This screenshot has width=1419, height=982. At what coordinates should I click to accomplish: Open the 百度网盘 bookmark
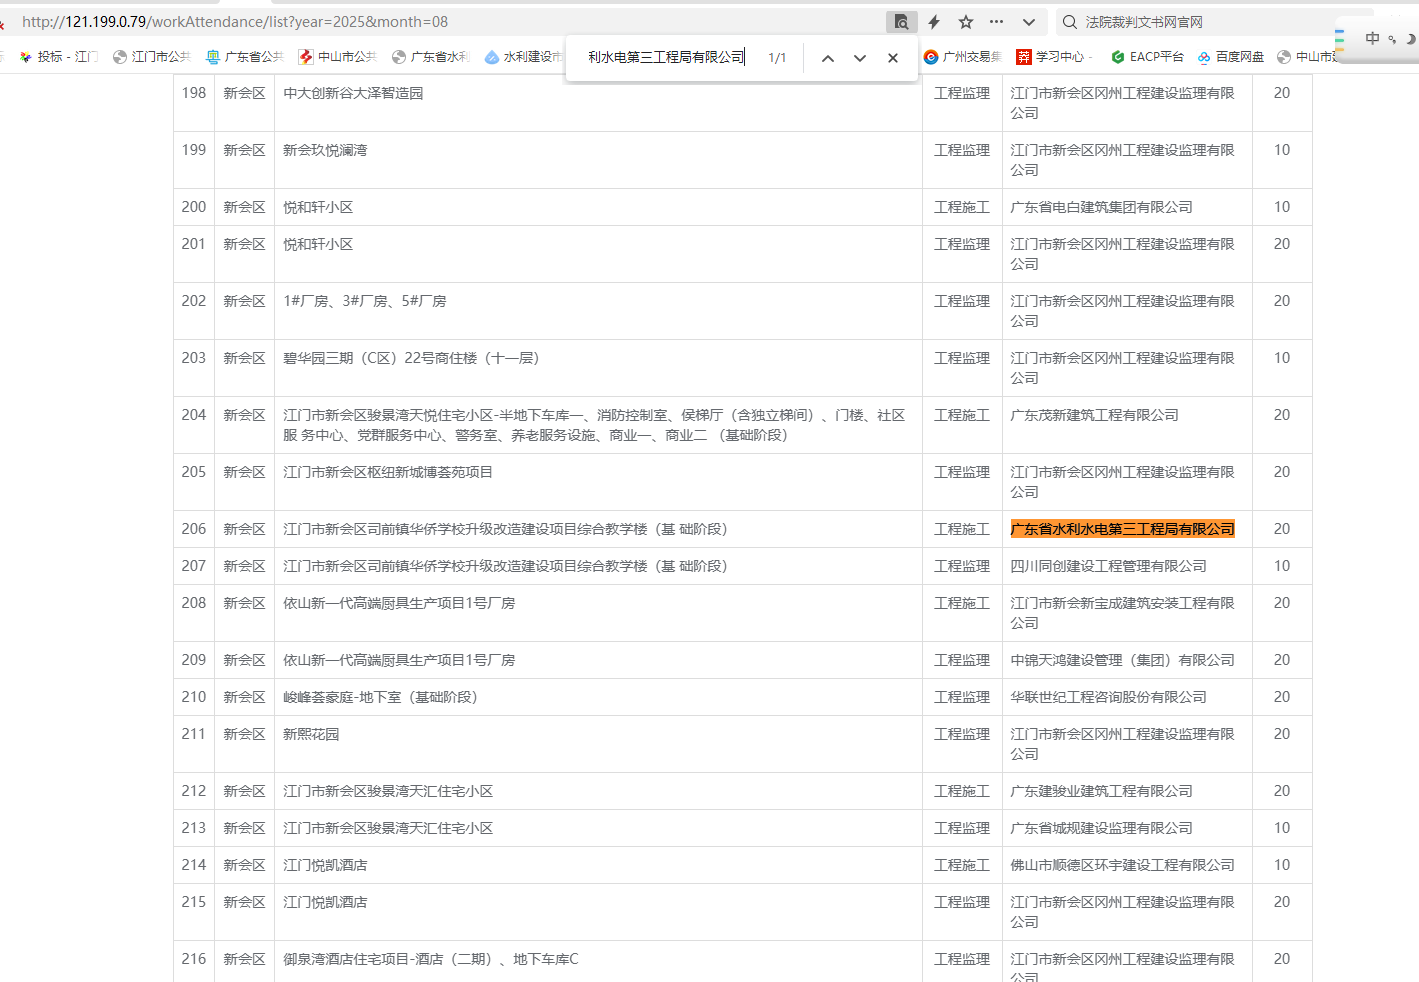(x=1231, y=57)
